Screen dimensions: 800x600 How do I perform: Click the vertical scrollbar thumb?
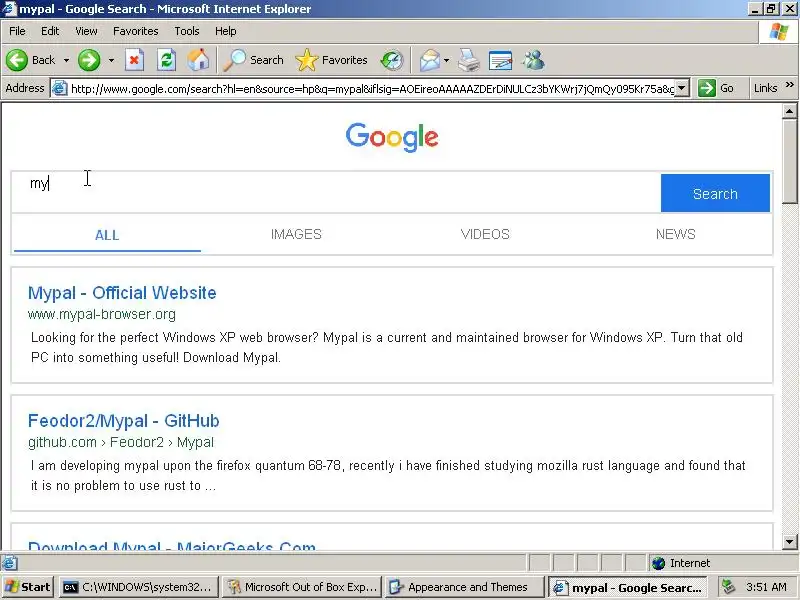point(789,161)
